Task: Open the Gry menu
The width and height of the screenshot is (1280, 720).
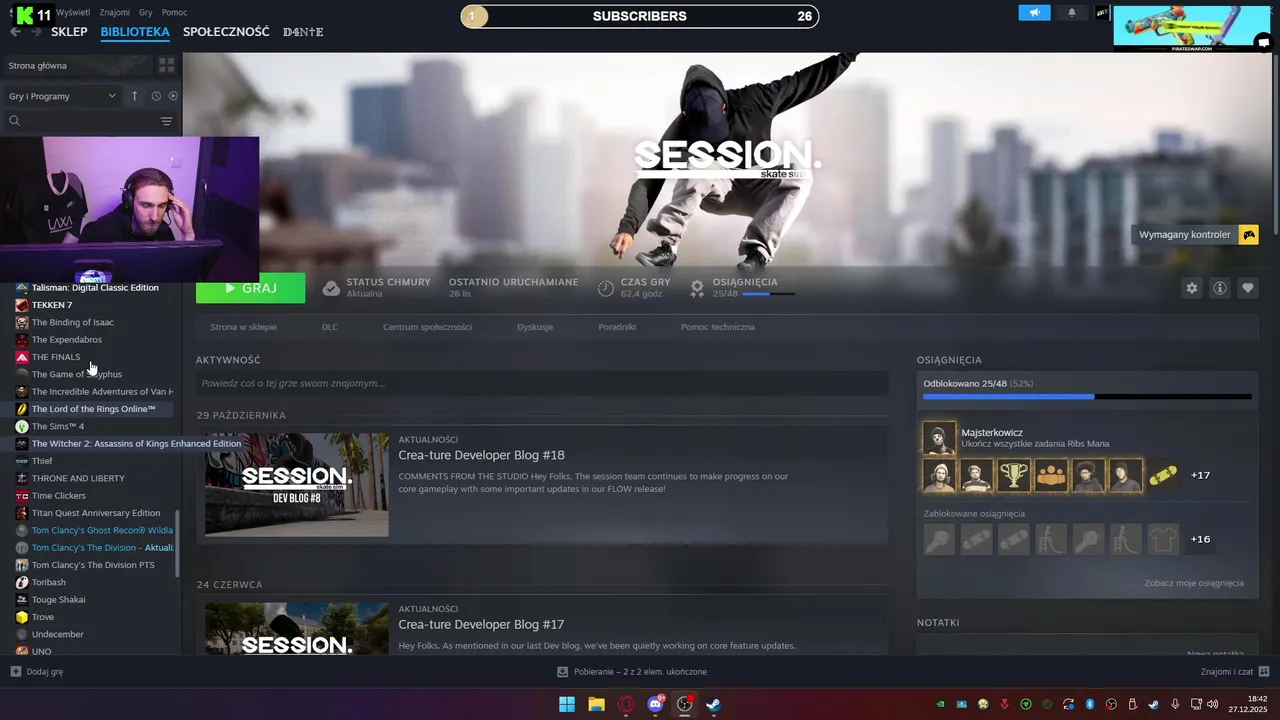Action: (x=146, y=12)
